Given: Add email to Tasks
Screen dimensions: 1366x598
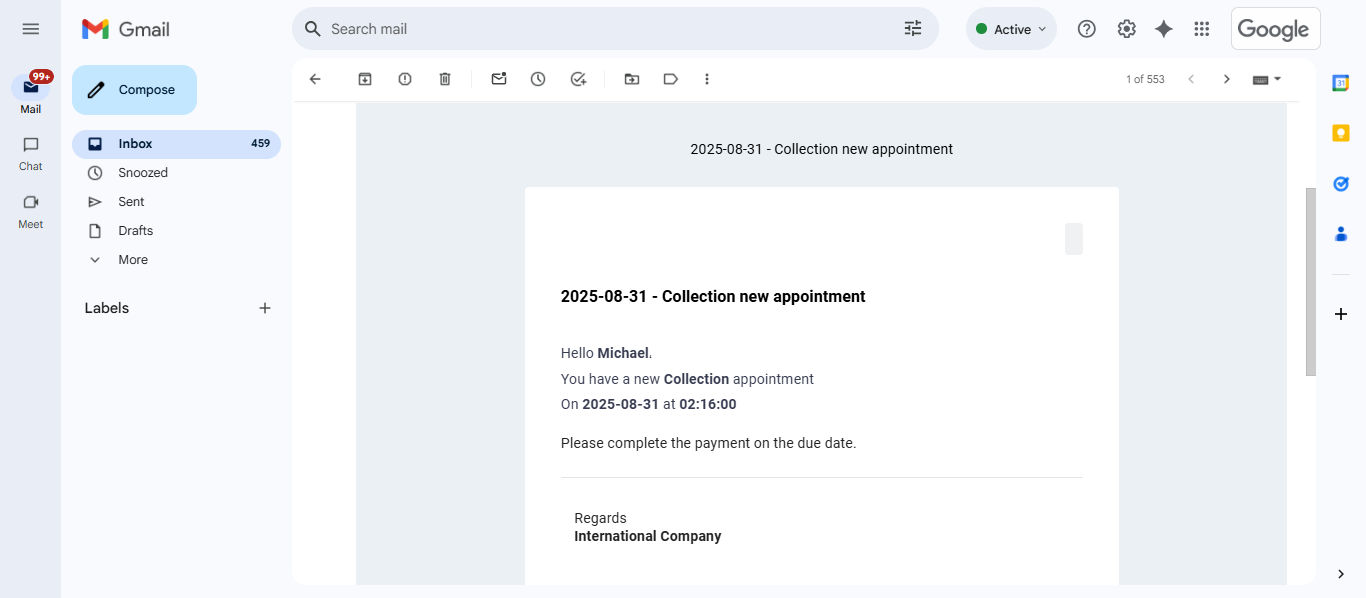Looking at the screenshot, I should click(578, 79).
